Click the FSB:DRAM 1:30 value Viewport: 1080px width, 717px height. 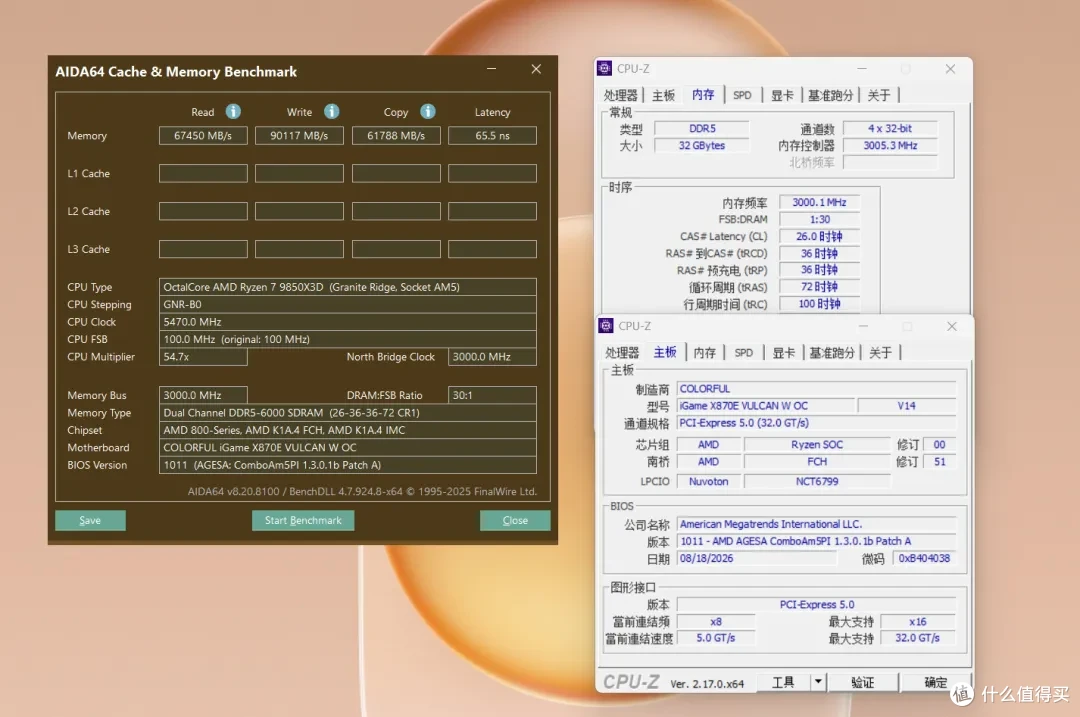(819, 220)
